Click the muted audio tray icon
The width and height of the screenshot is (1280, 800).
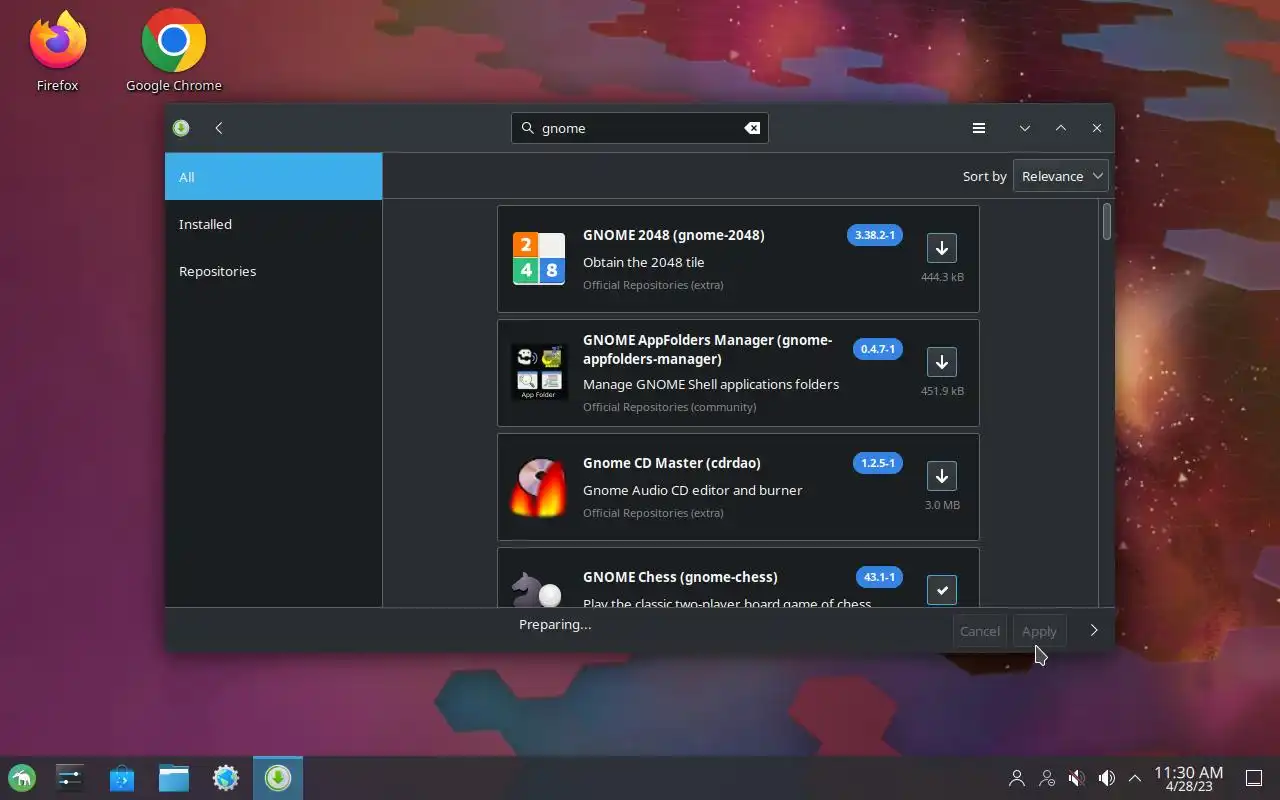[x=1077, y=778]
